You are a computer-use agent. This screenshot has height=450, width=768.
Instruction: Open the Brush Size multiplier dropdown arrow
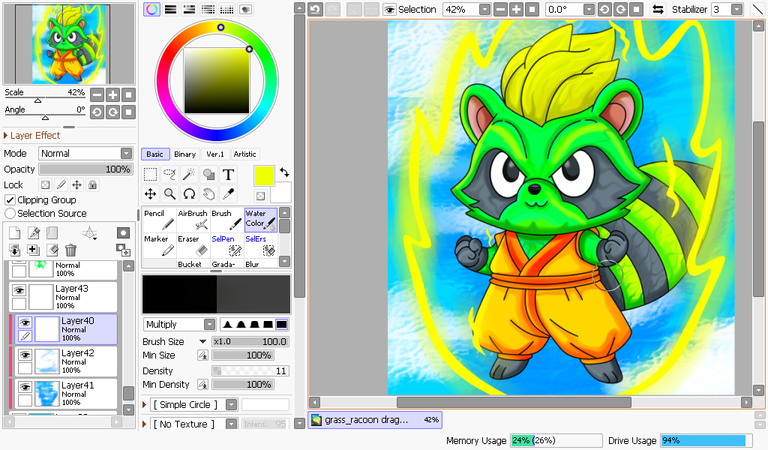click(202, 341)
